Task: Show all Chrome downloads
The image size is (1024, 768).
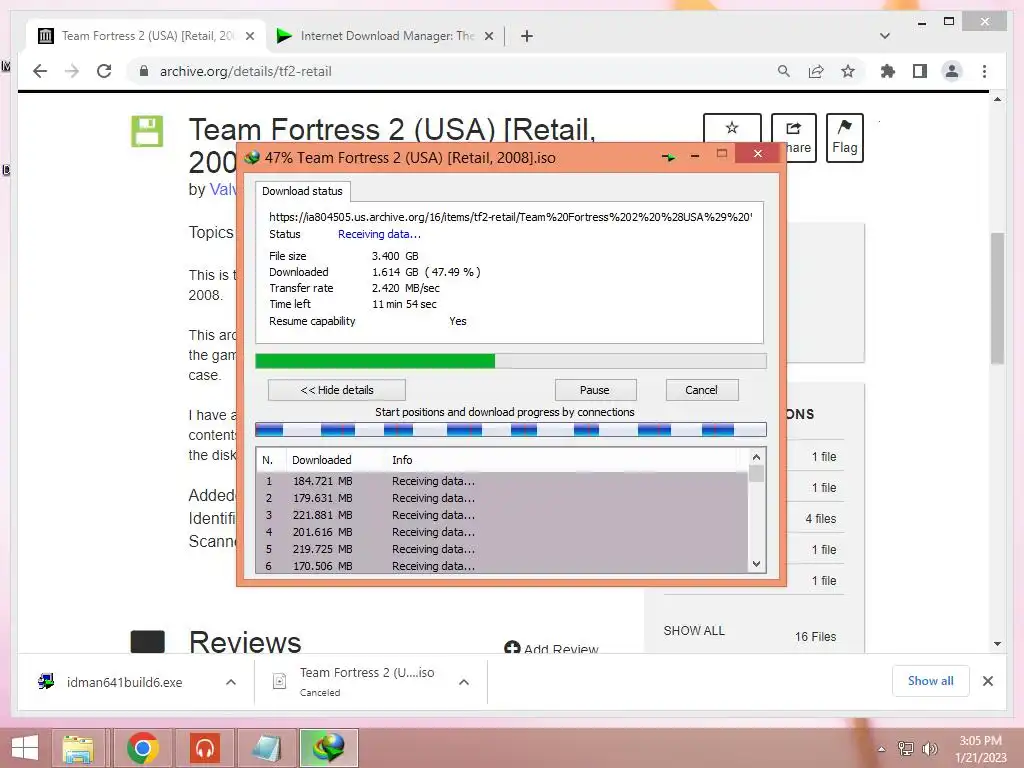Action: point(931,680)
